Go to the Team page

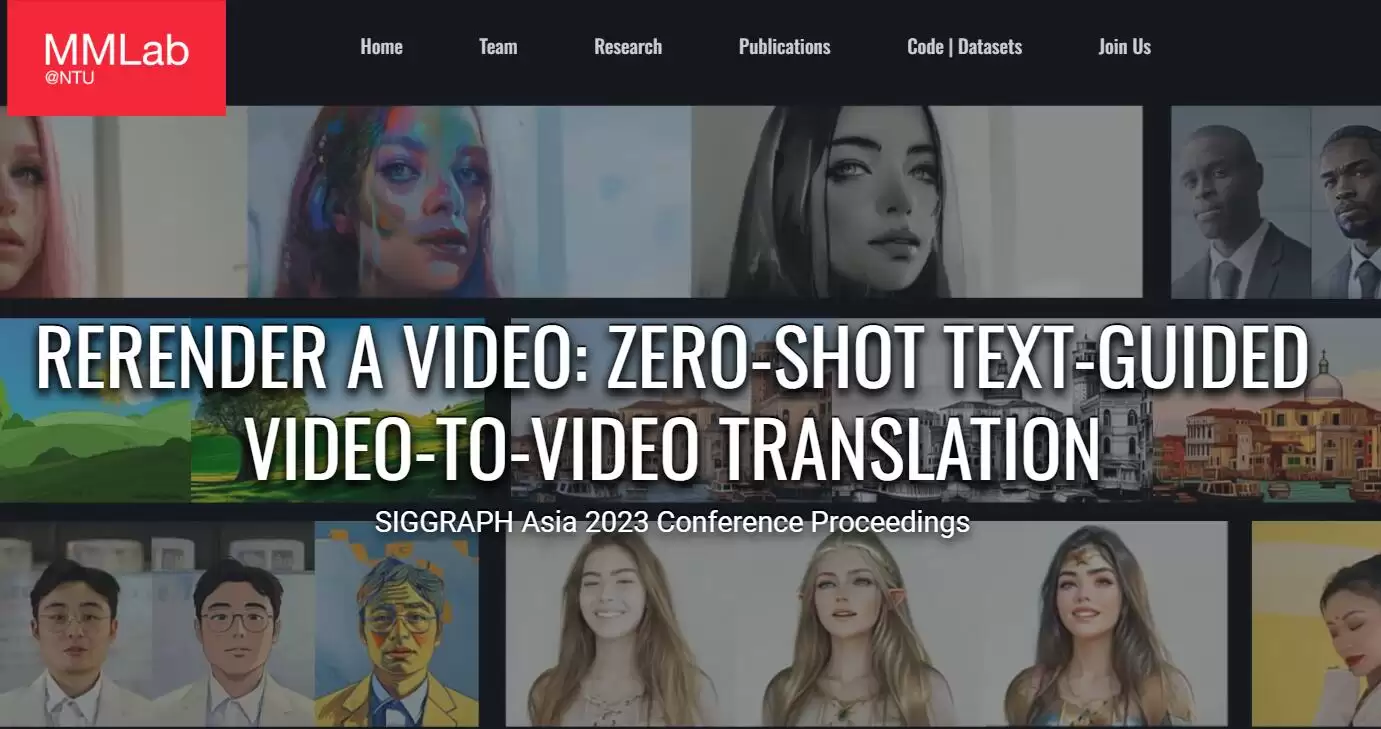tap(498, 47)
